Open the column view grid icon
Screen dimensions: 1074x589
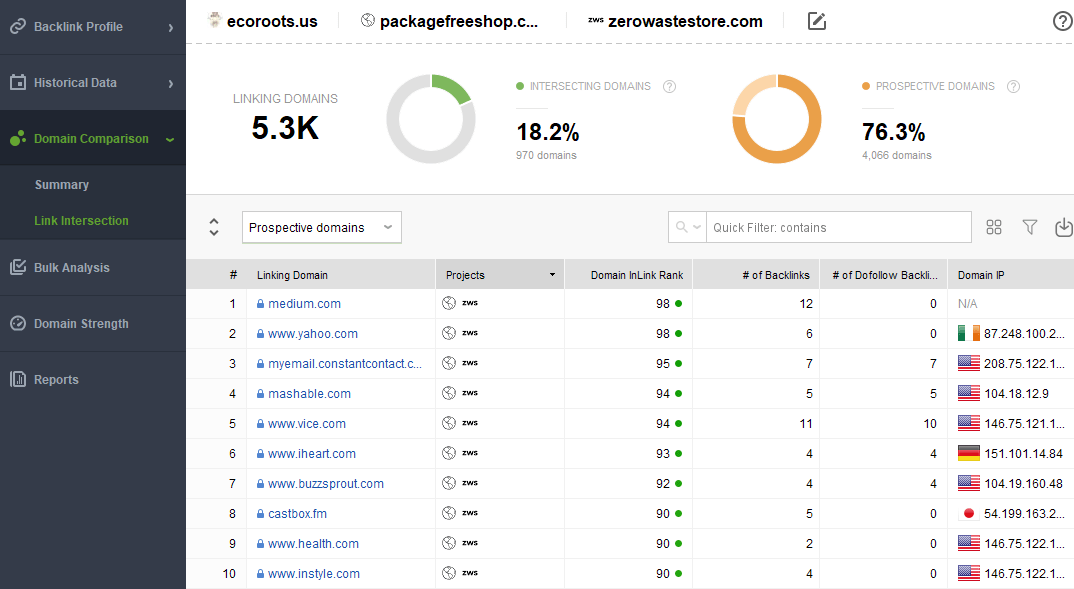pyautogui.click(x=994, y=227)
